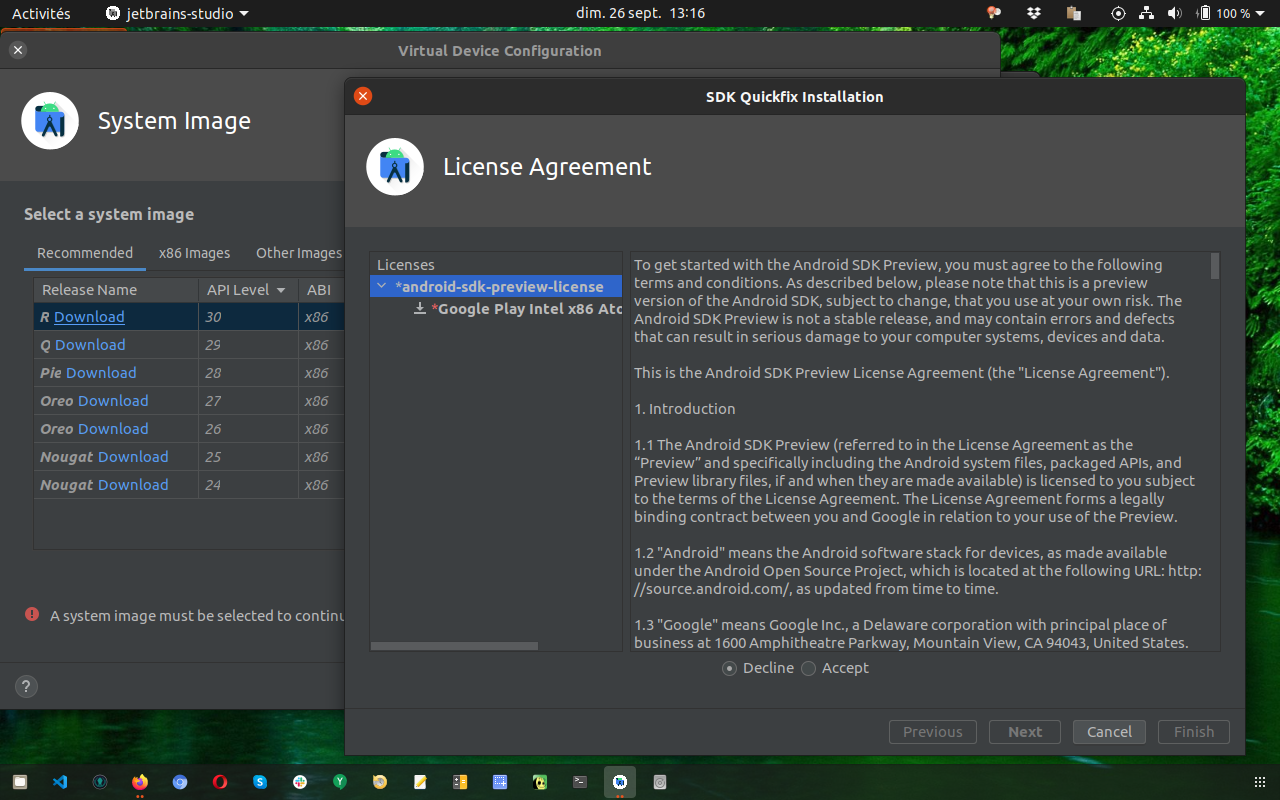The image size is (1280, 800).
Task: Click the Dropbox tray icon
Action: click(x=1034, y=13)
